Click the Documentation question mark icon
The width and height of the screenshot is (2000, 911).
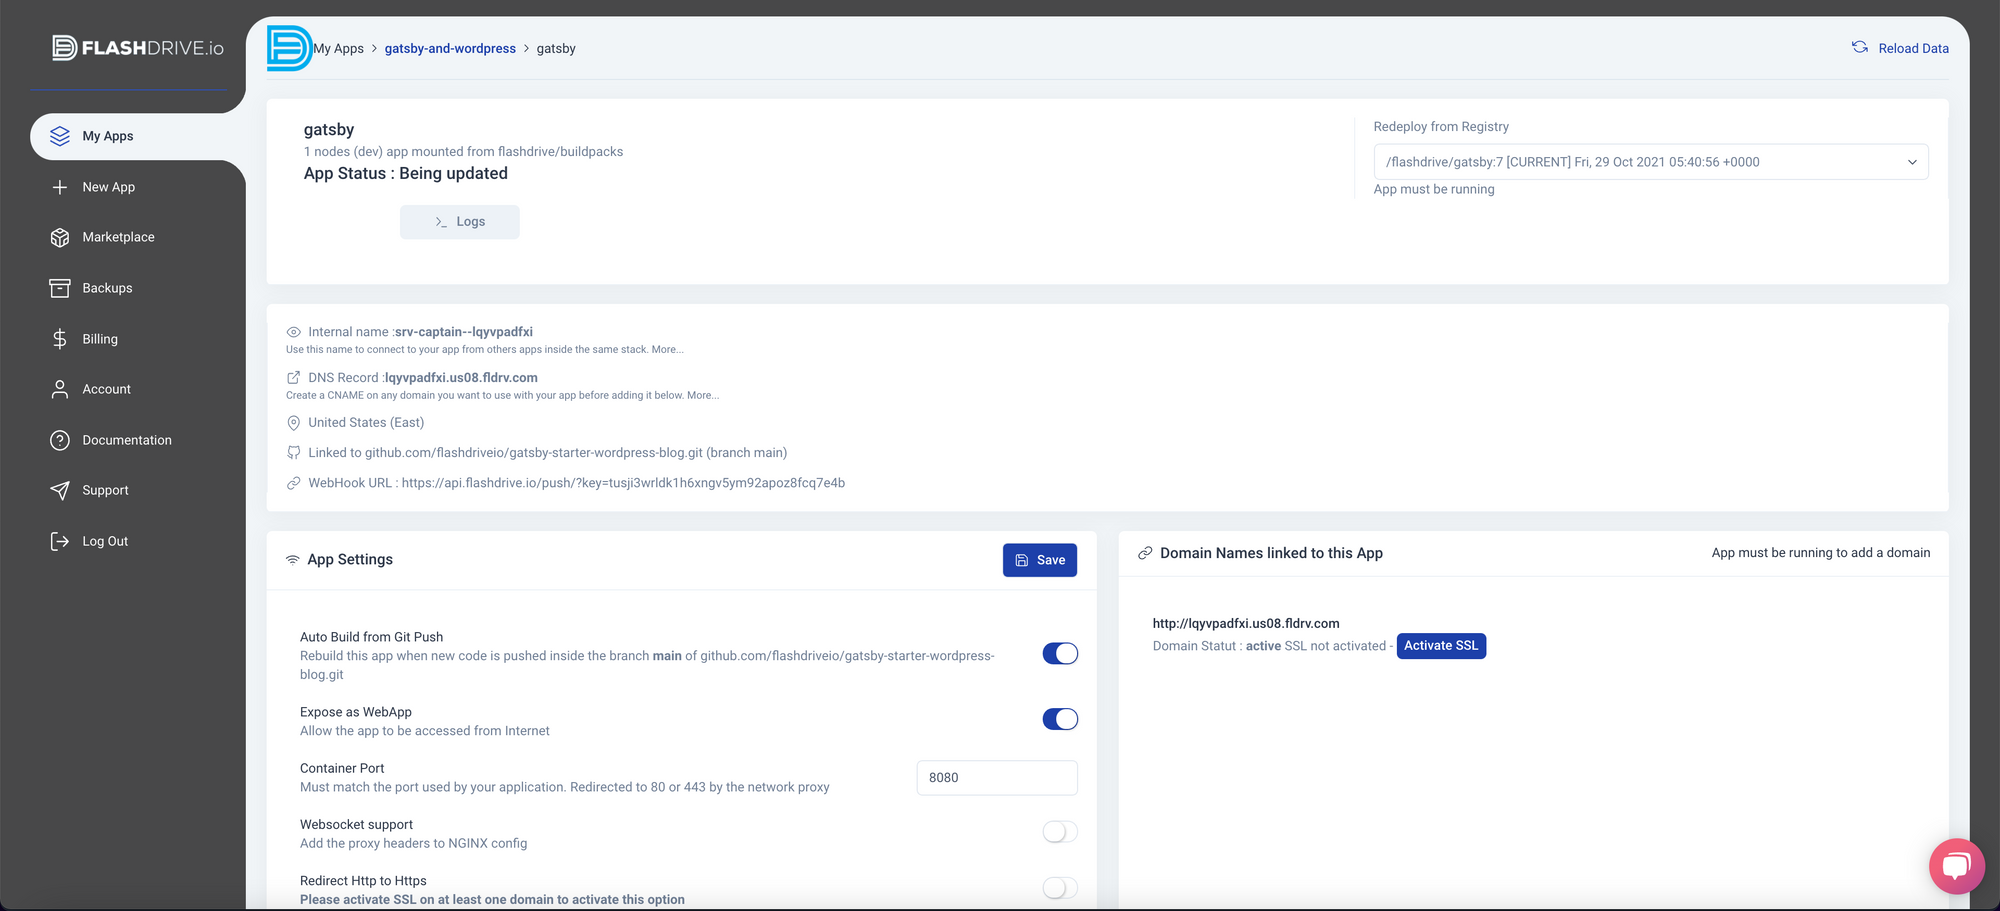tap(60, 440)
